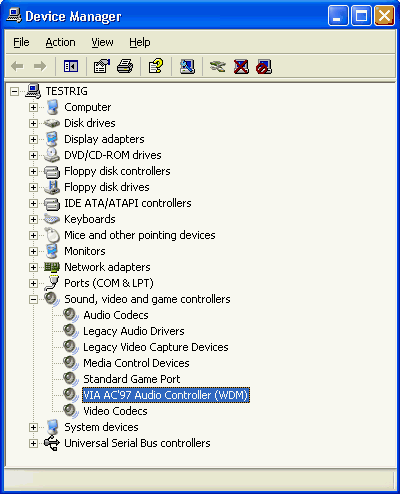Click the Properties toolbar icon
The height and width of the screenshot is (494, 400).
[x=102, y=66]
